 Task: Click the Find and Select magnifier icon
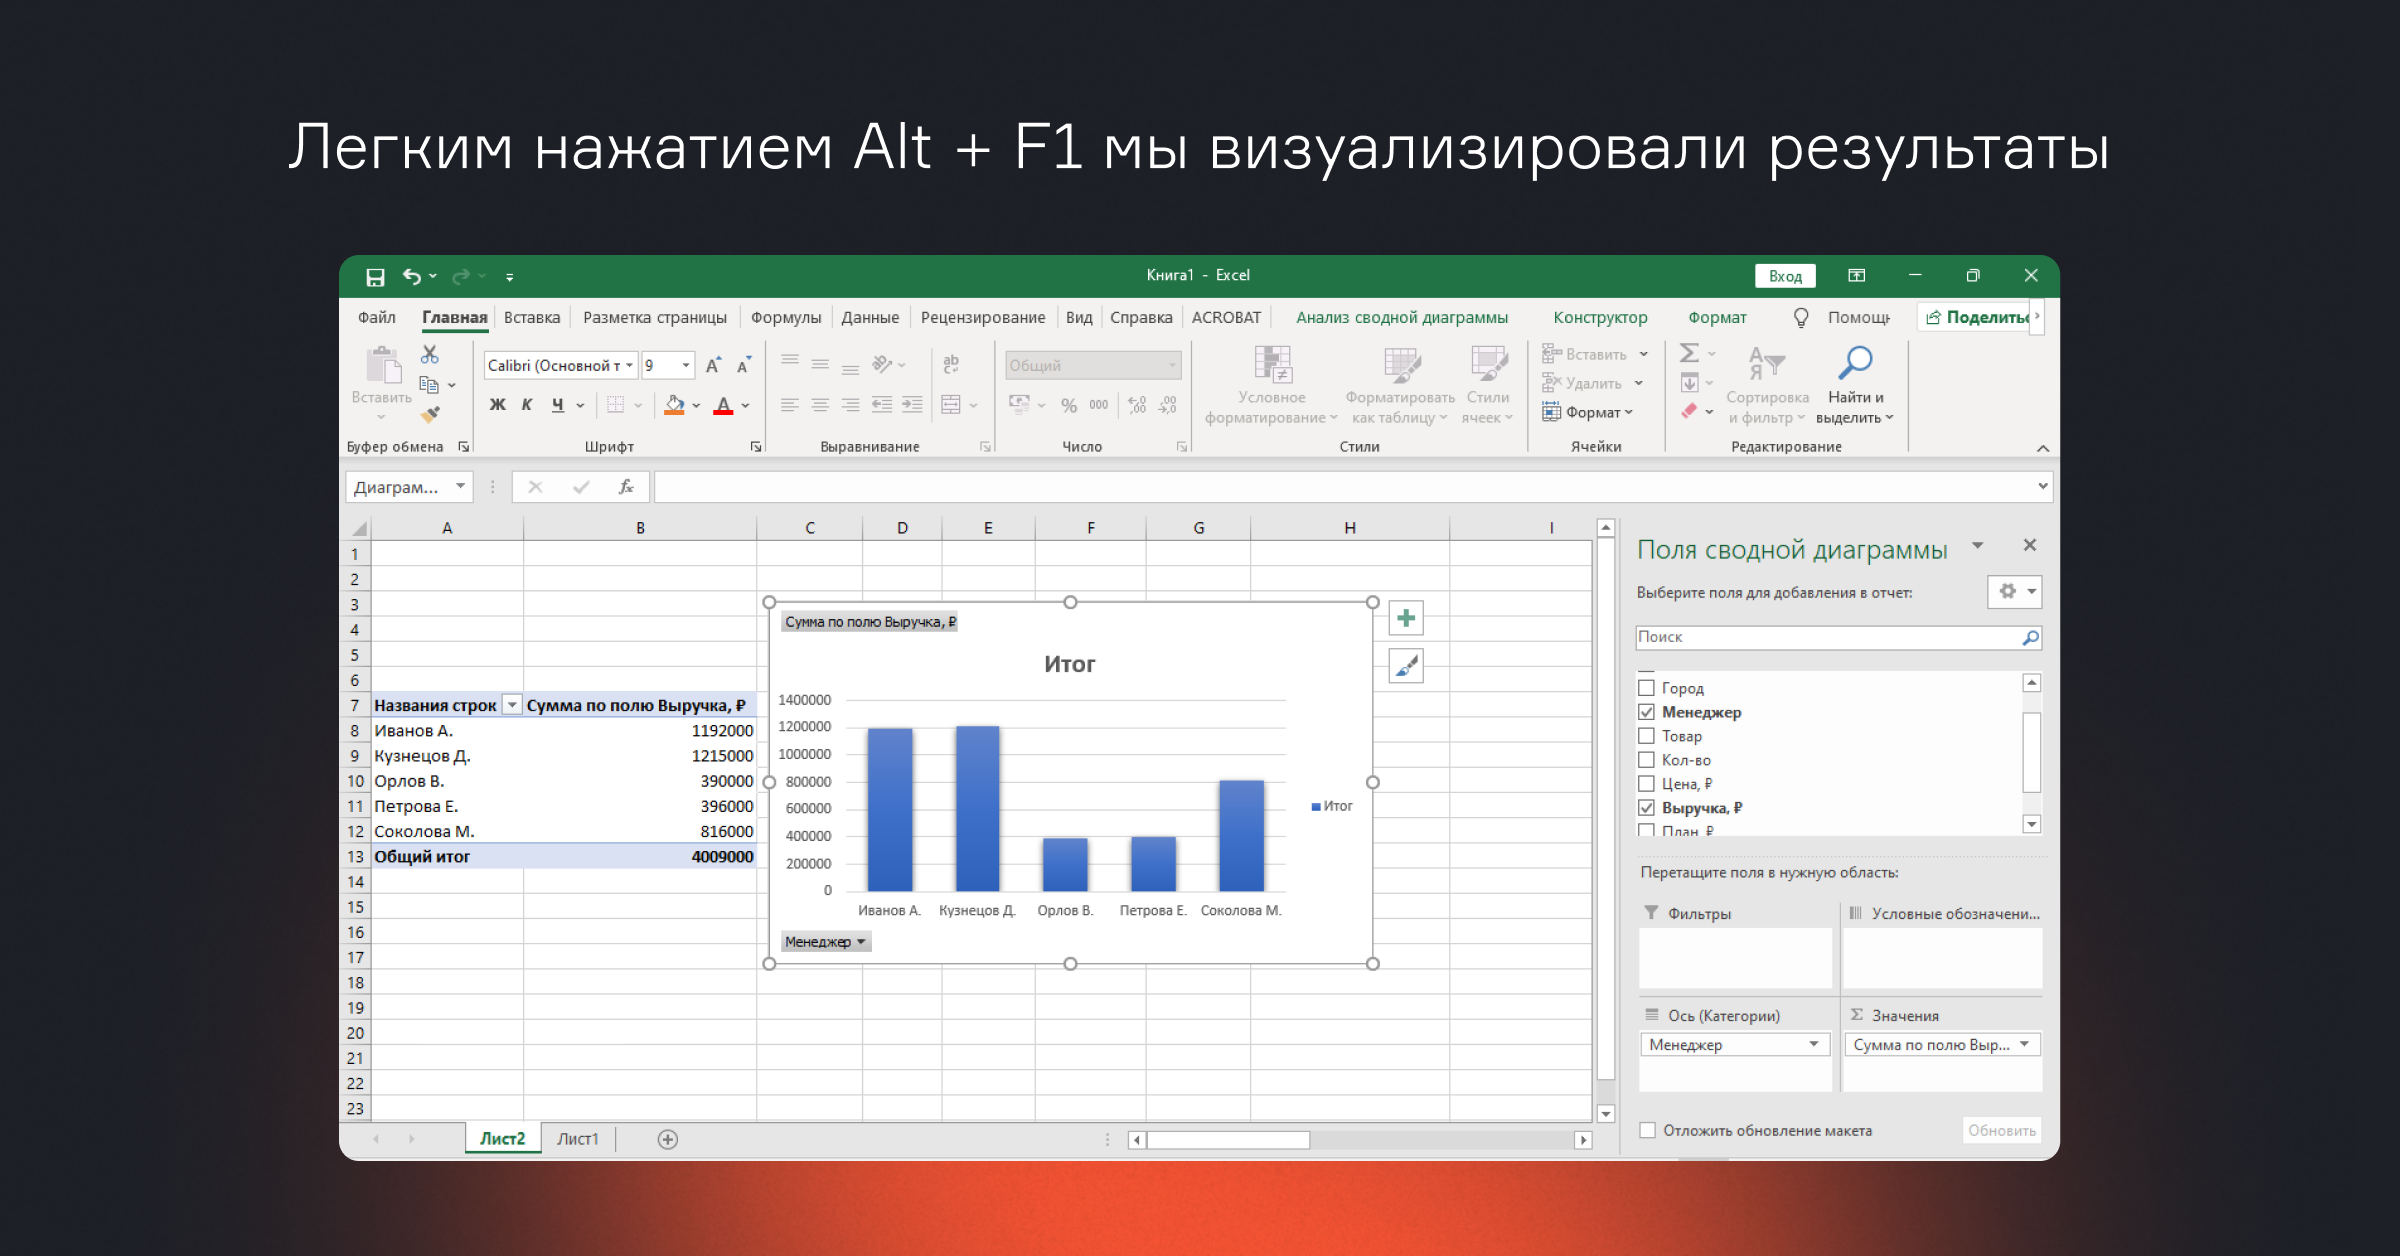point(1856,364)
